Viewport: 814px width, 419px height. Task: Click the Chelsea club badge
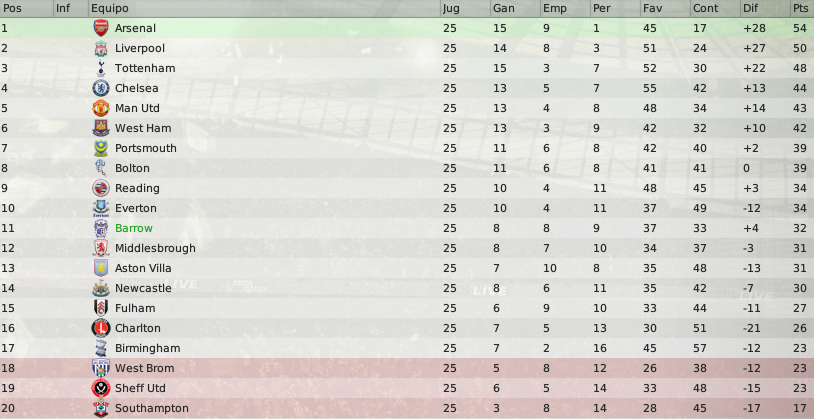[x=101, y=88]
